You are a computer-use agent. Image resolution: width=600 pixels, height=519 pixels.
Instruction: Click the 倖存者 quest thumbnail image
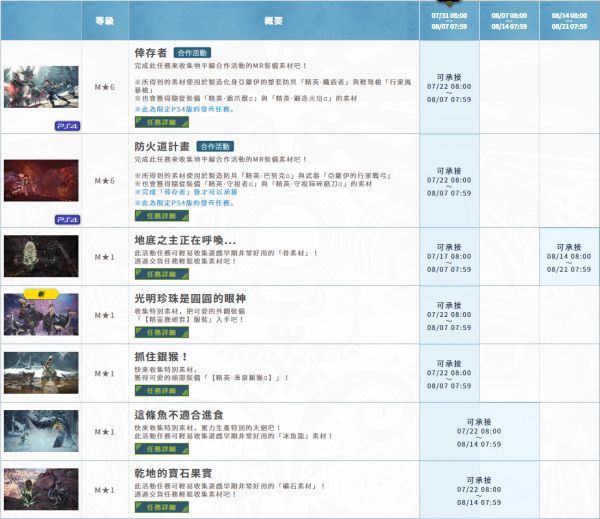(x=41, y=87)
